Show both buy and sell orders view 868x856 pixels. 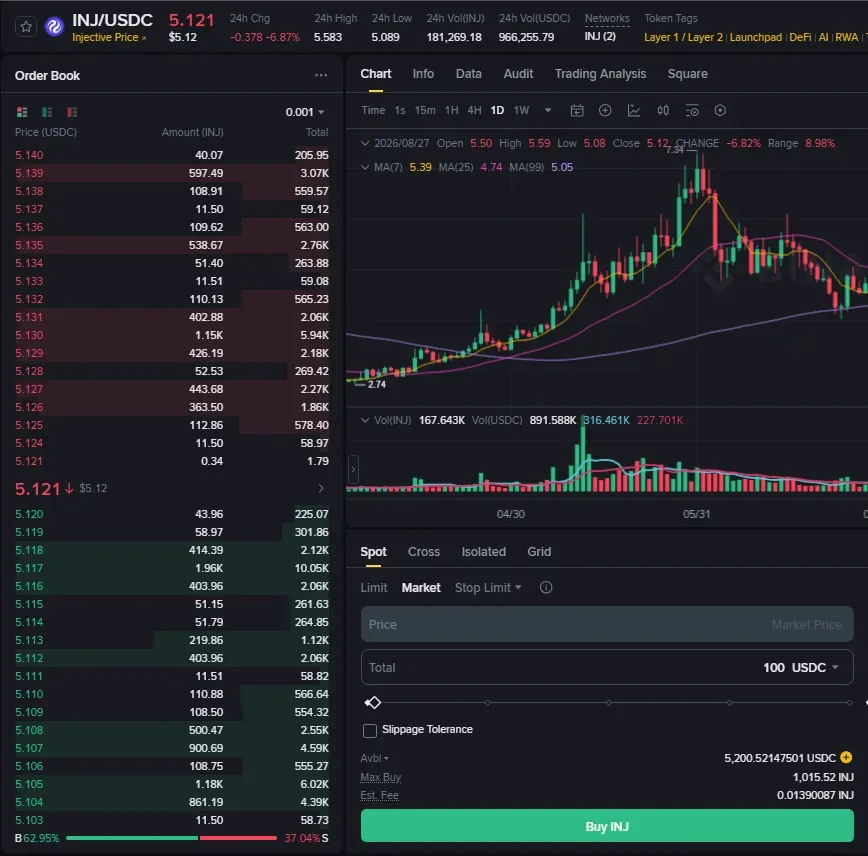(x=22, y=112)
